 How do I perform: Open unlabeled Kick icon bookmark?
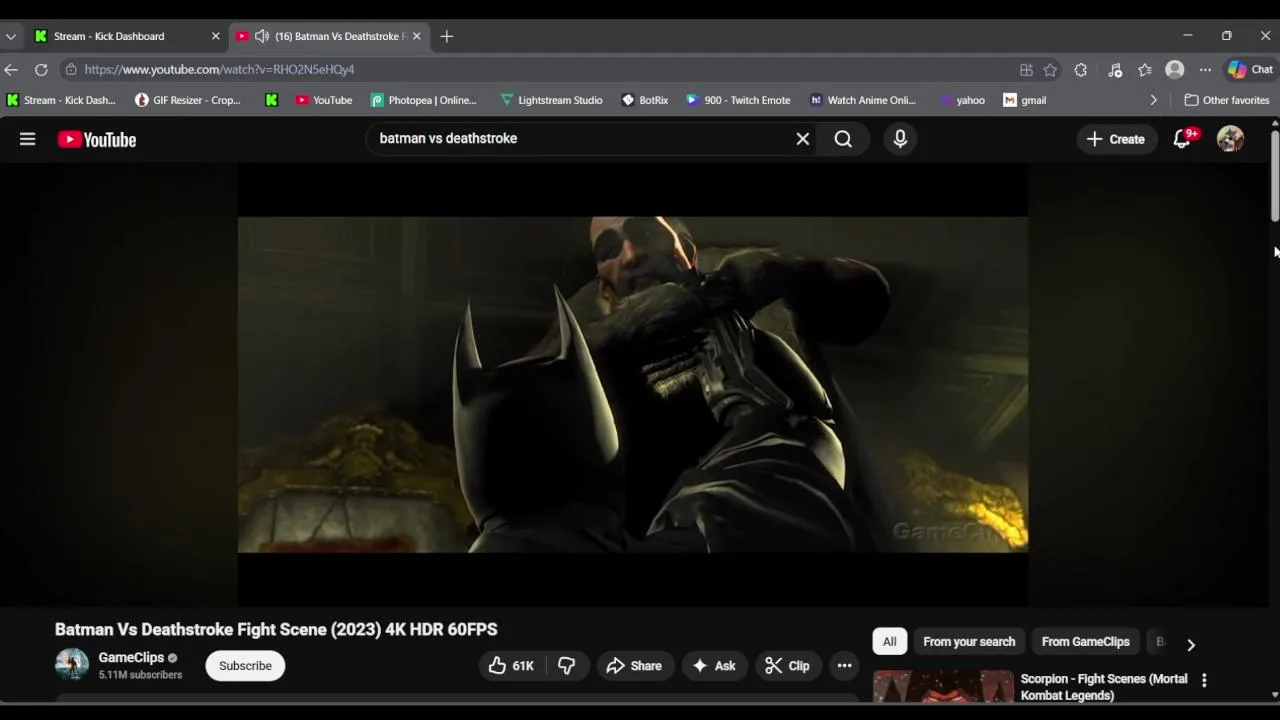click(x=271, y=100)
